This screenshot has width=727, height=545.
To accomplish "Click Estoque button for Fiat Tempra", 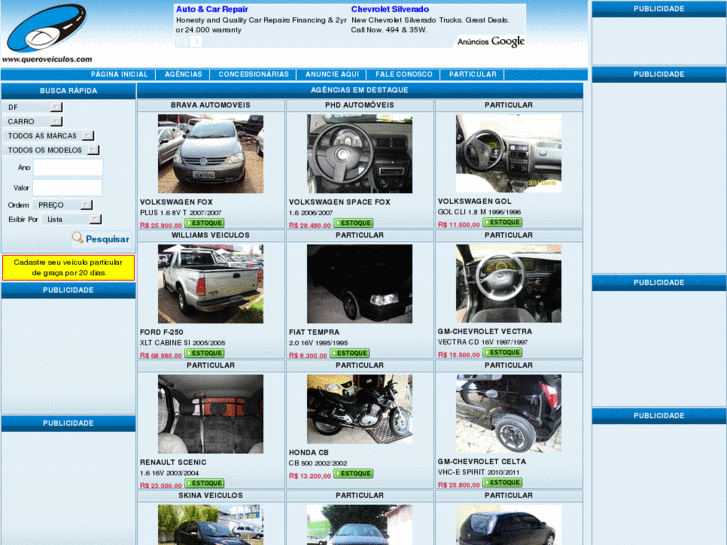I will pos(350,353).
